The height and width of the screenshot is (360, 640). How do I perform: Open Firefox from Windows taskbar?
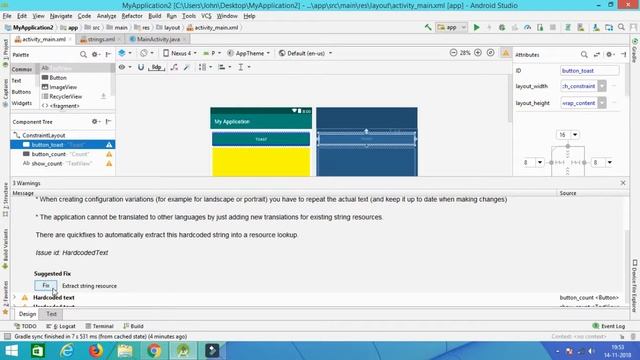tap(96, 351)
